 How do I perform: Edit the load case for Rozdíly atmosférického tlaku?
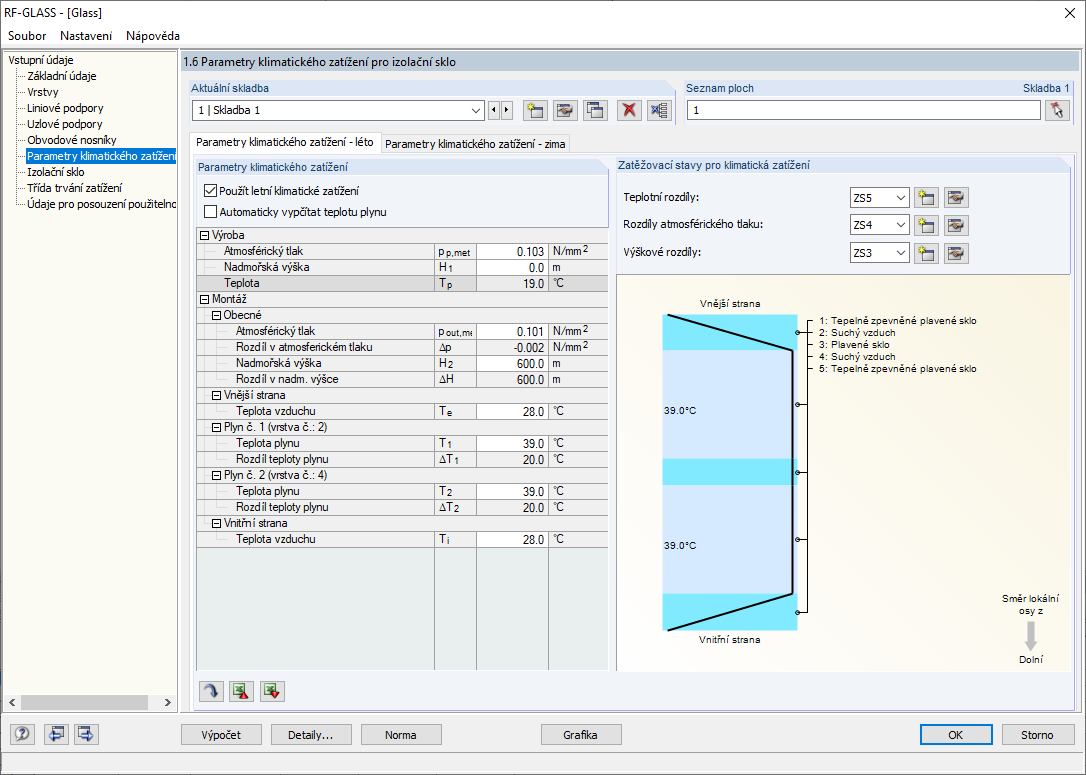[x=956, y=225]
